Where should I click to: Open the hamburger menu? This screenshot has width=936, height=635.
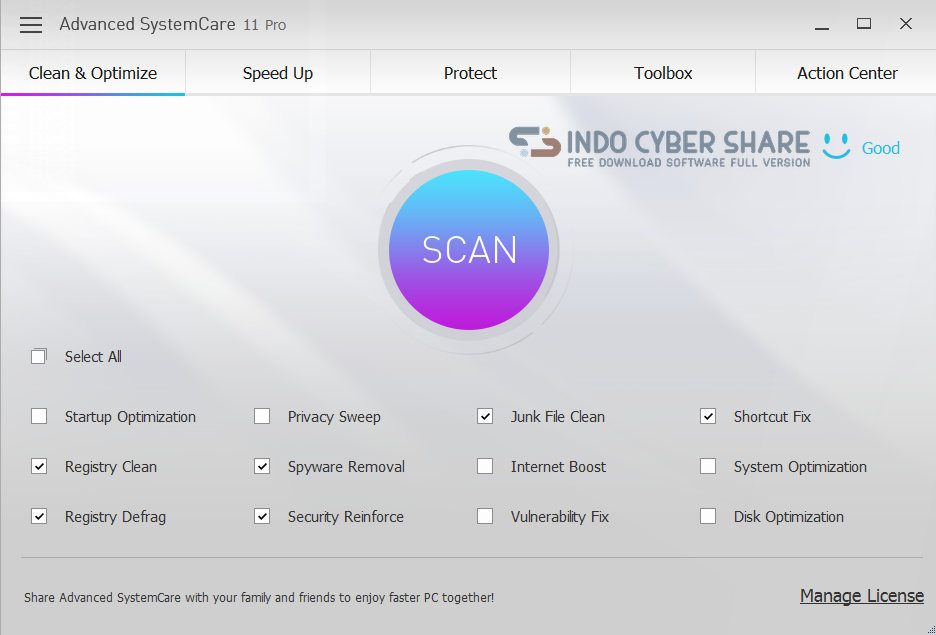(30, 24)
